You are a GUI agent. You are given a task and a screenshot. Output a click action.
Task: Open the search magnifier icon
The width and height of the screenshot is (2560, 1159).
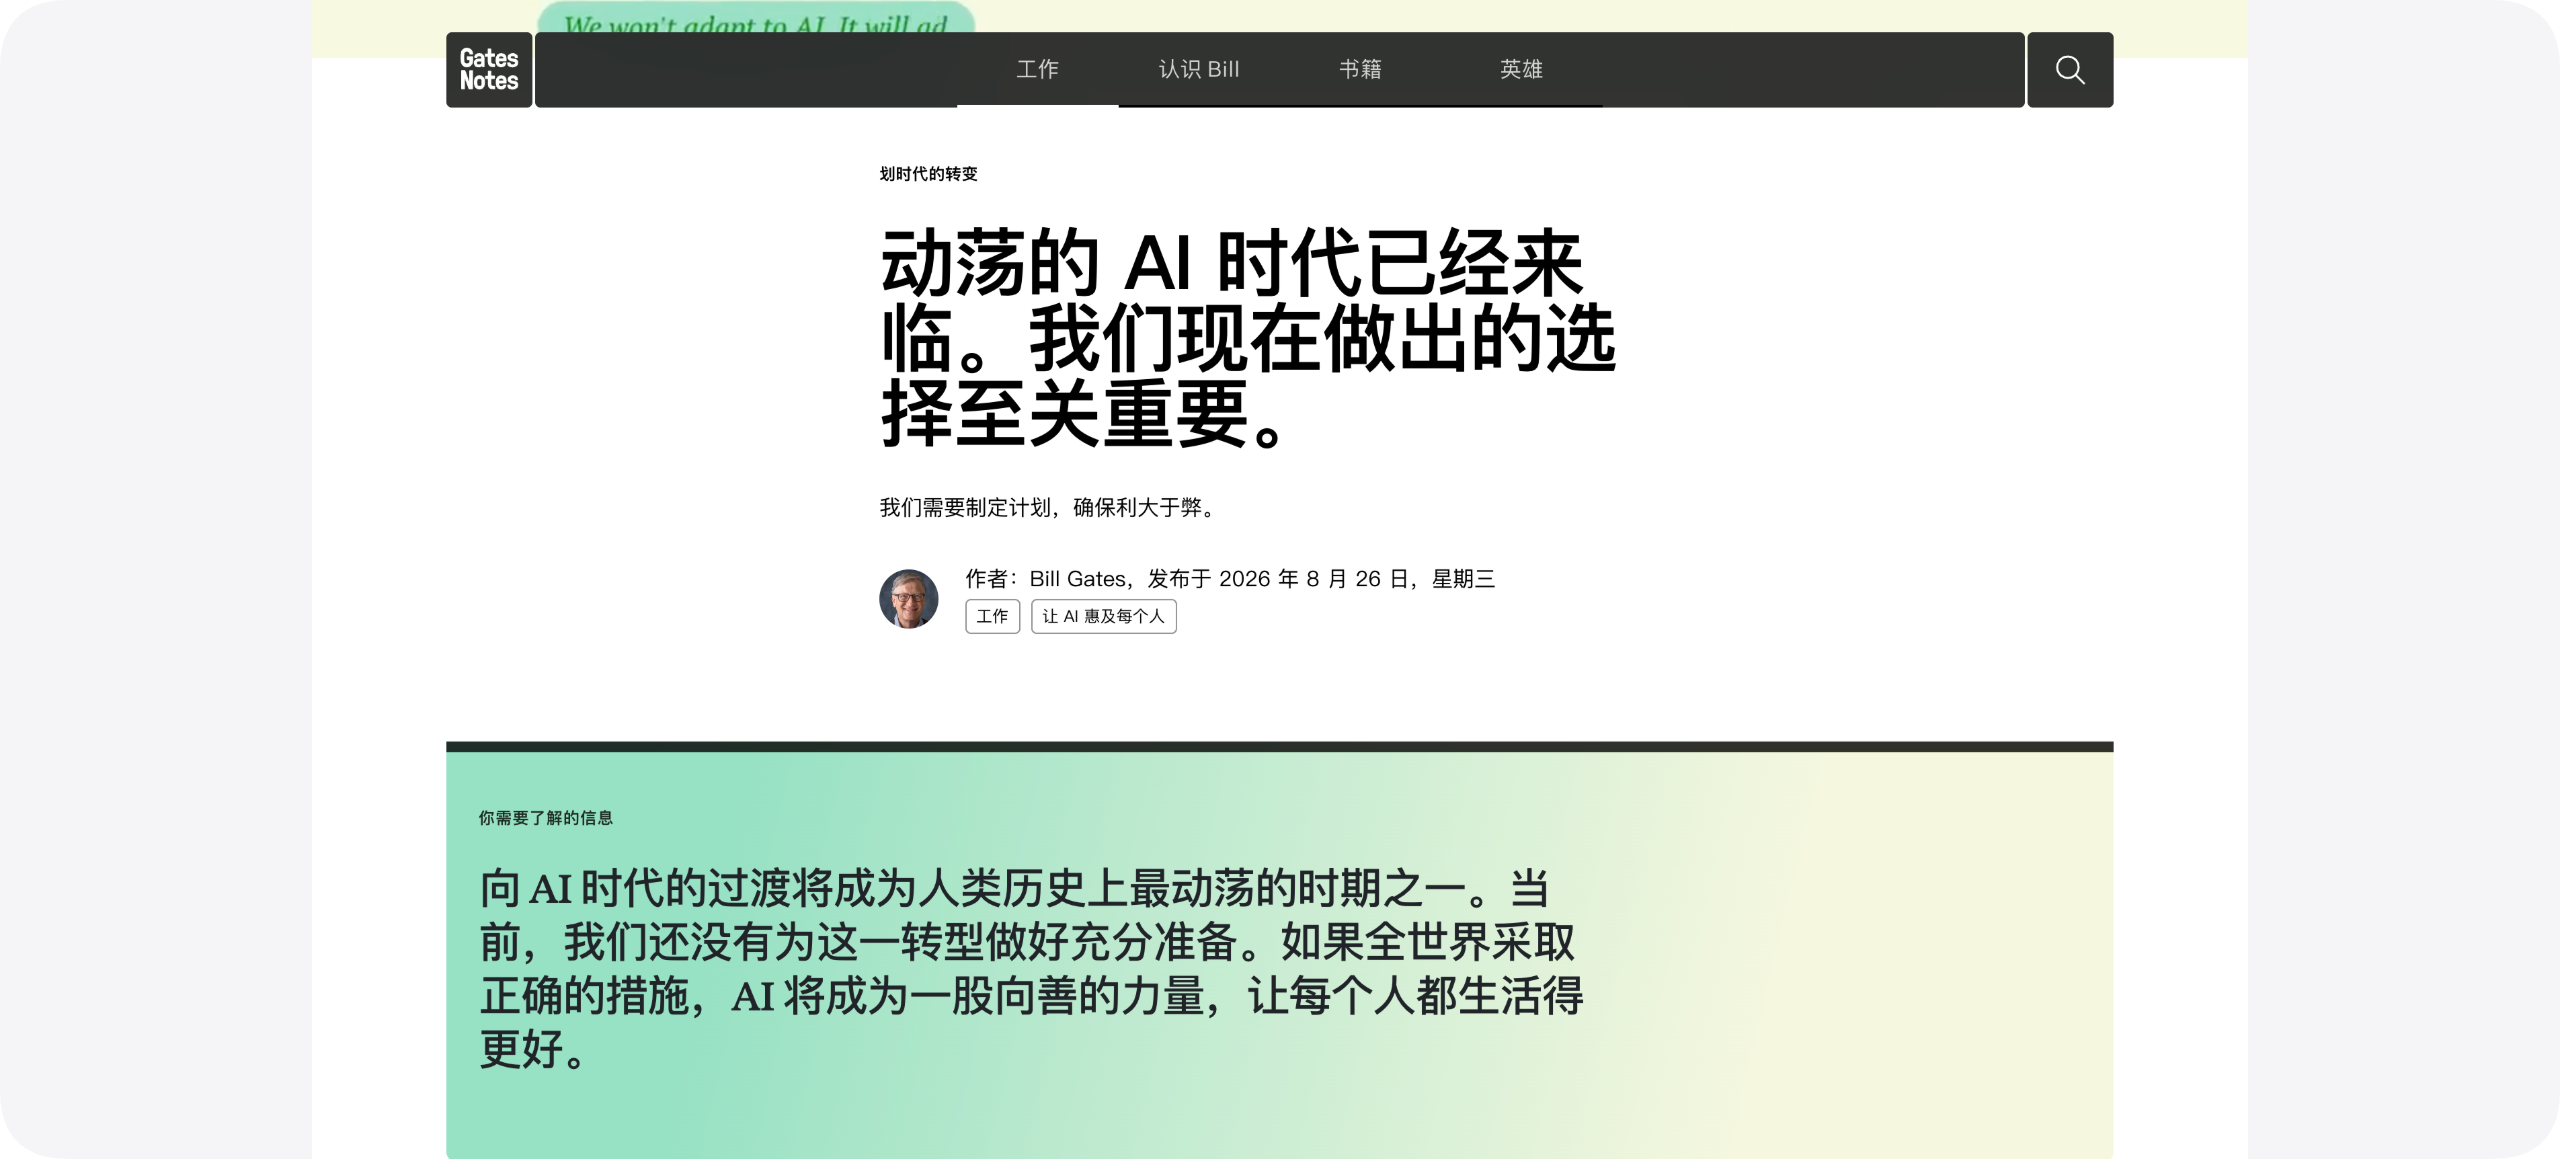pos(2070,70)
